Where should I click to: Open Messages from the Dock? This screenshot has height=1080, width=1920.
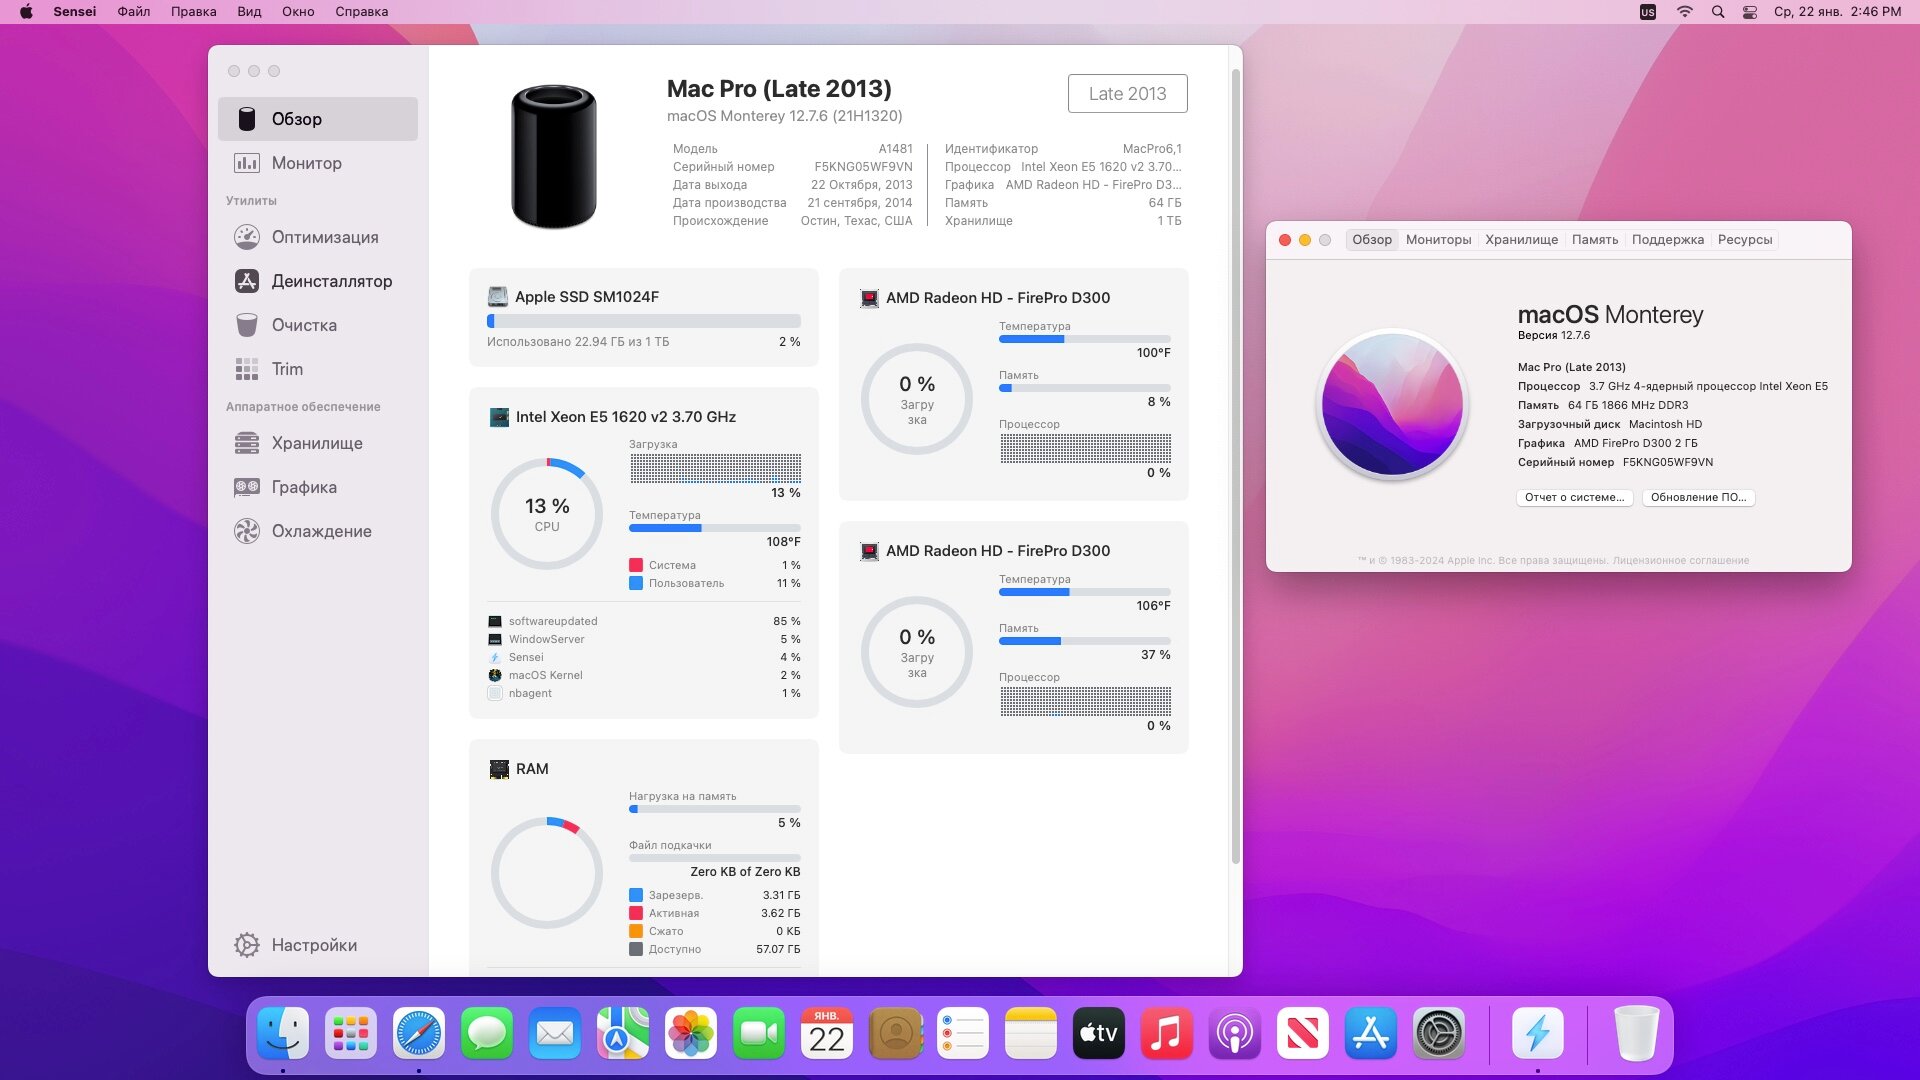(x=487, y=1033)
